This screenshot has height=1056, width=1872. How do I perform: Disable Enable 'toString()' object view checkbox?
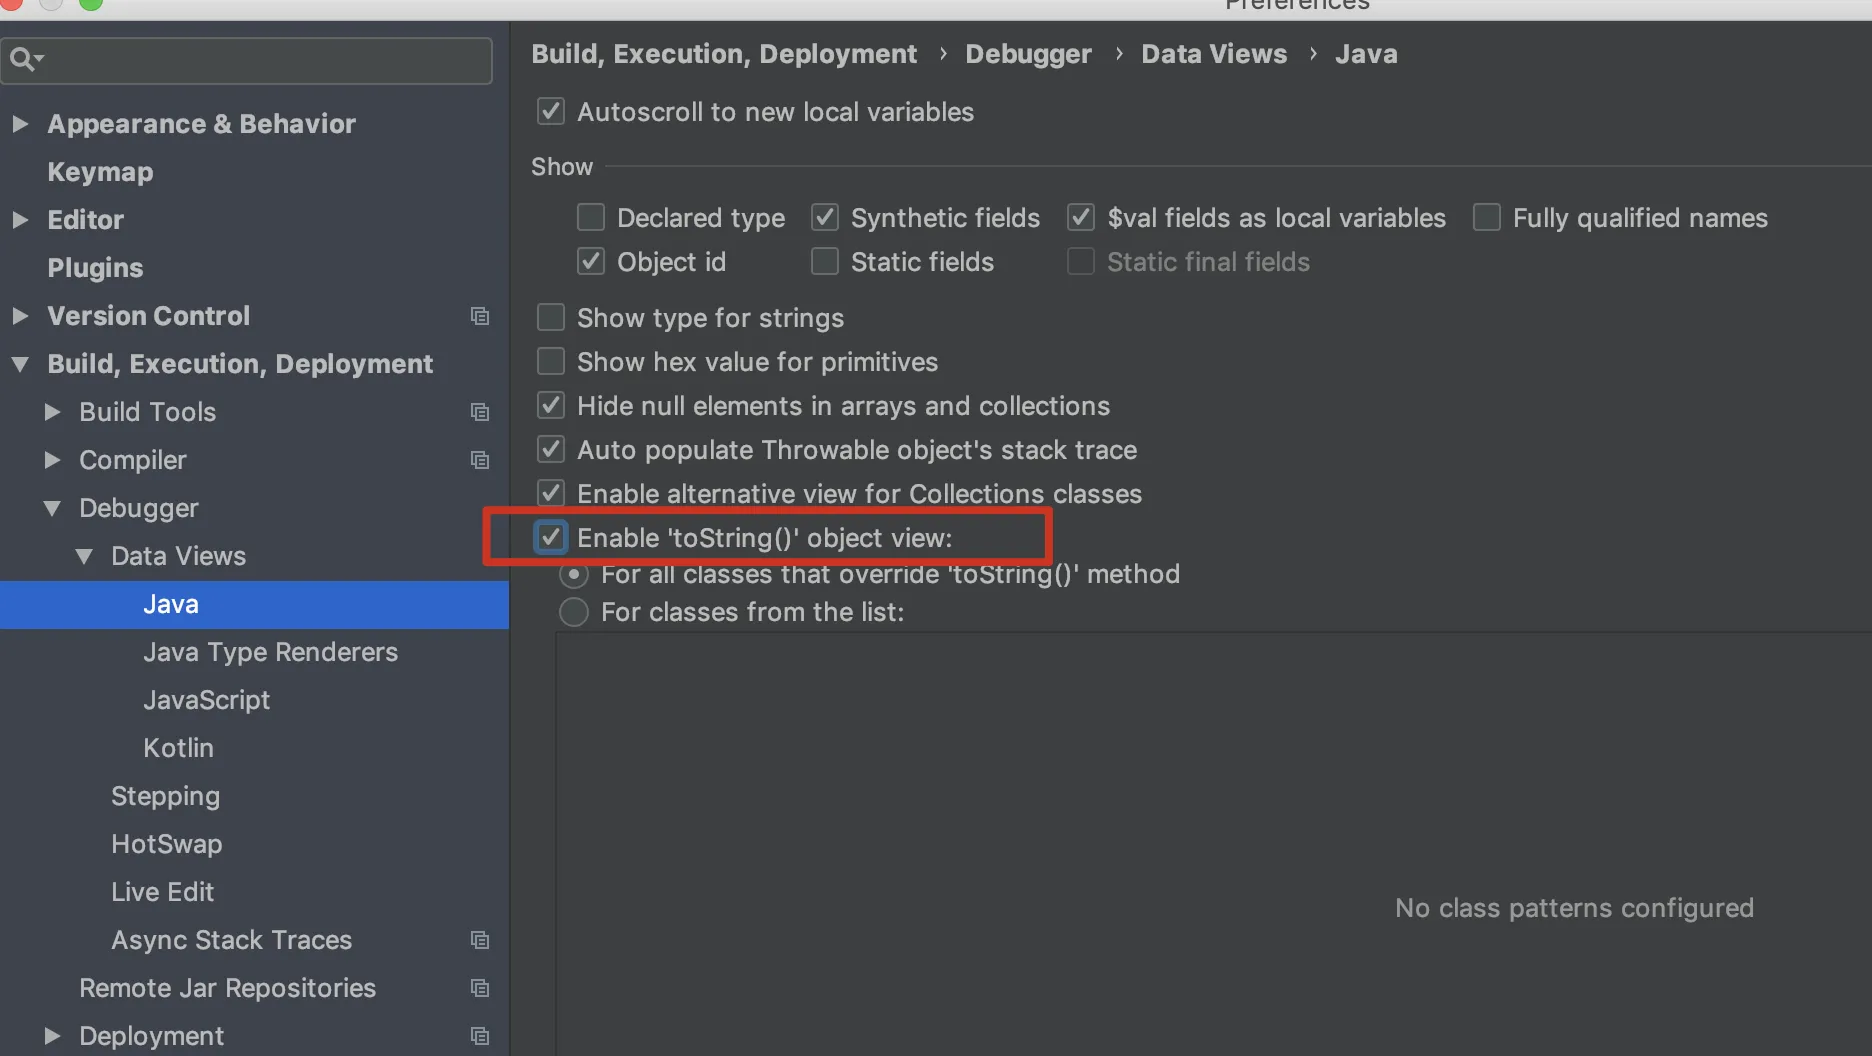pyautogui.click(x=551, y=537)
